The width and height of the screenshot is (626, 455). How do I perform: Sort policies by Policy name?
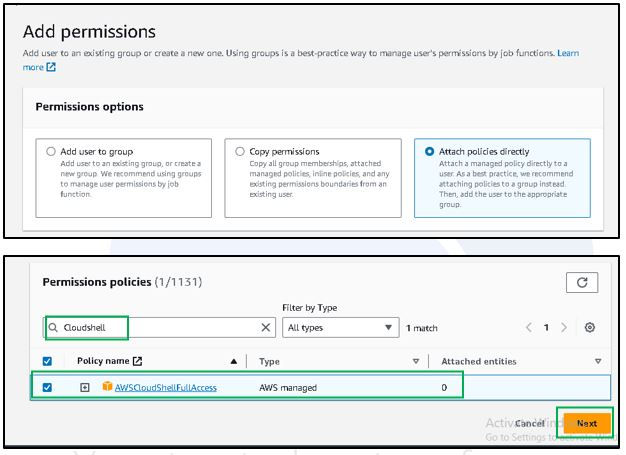point(234,362)
